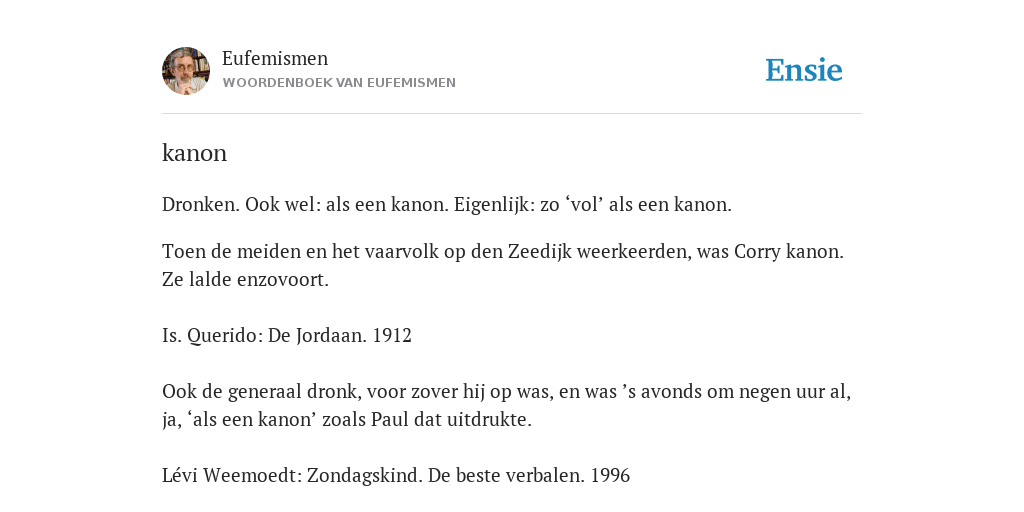Viewport: 1024px width, 512px height.
Task: Click the year 1996
Action: (611, 475)
